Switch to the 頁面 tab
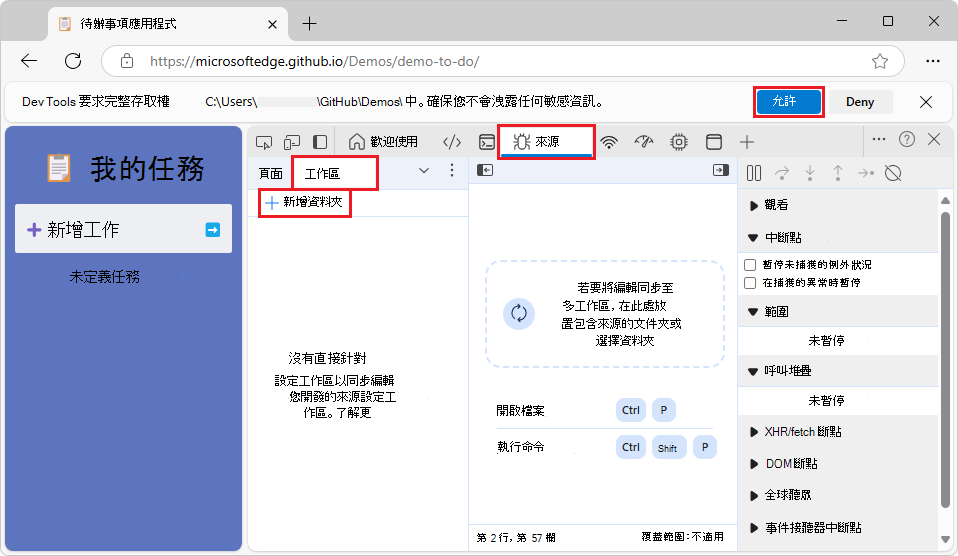Image resolution: width=958 pixels, height=556 pixels. tap(271, 174)
